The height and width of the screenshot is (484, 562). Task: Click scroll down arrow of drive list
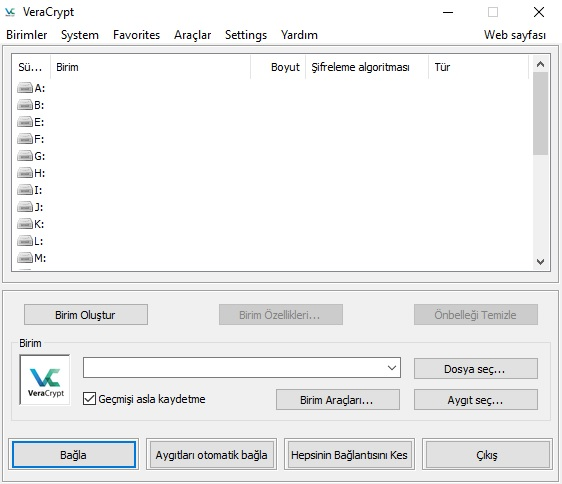click(x=540, y=262)
